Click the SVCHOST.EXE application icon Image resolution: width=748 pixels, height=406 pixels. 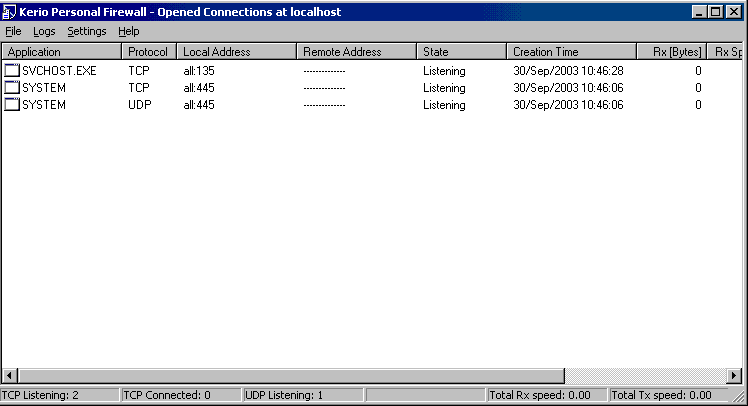click(x=12, y=71)
